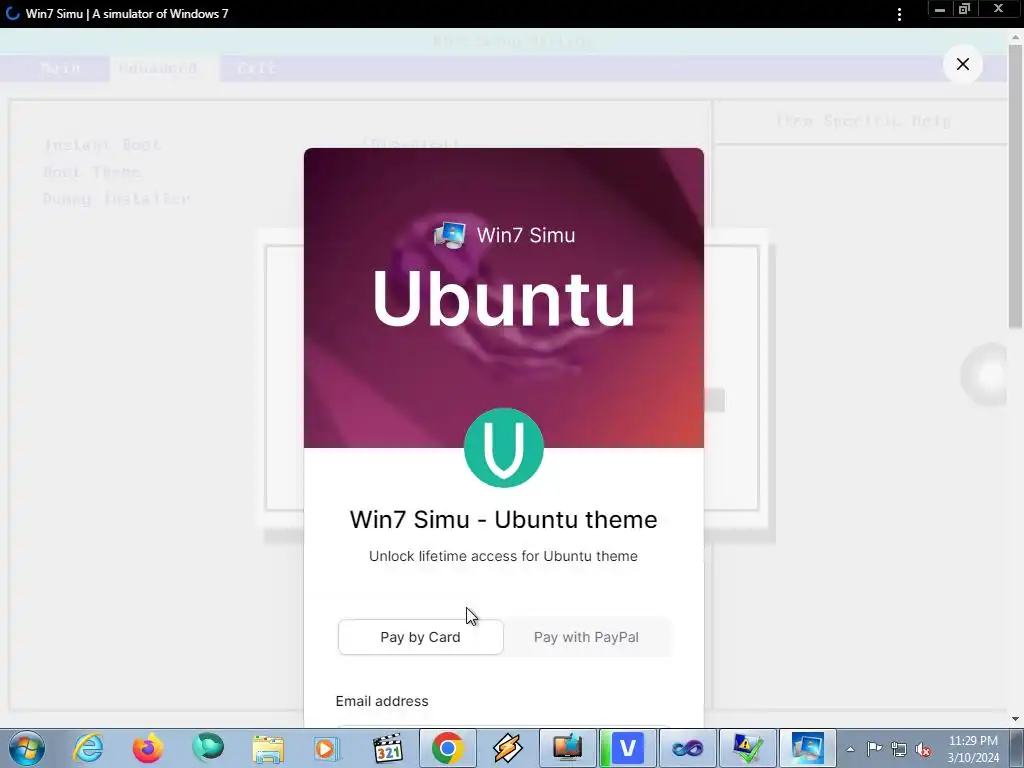Click the Win7 Simu - Ubuntu theme heading
This screenshot has width=1024, height=768.
coord(504,520)
